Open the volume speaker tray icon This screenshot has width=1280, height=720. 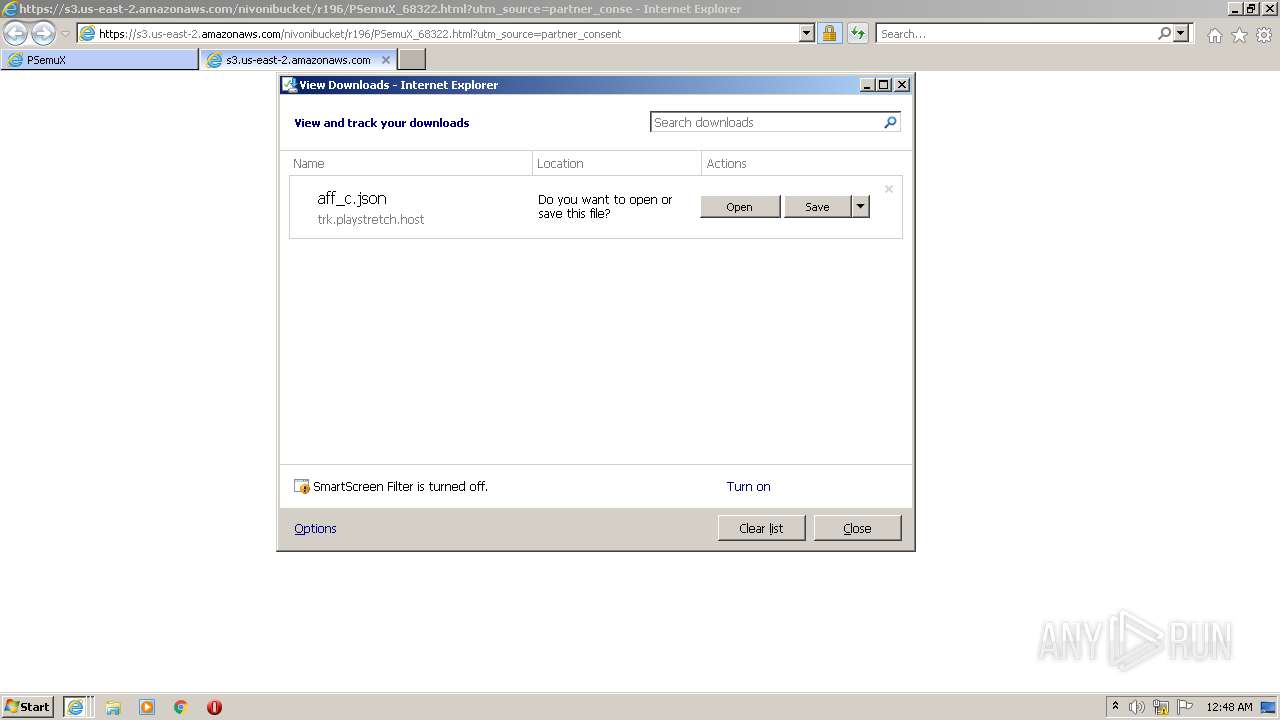click(x=1137, y=707)
